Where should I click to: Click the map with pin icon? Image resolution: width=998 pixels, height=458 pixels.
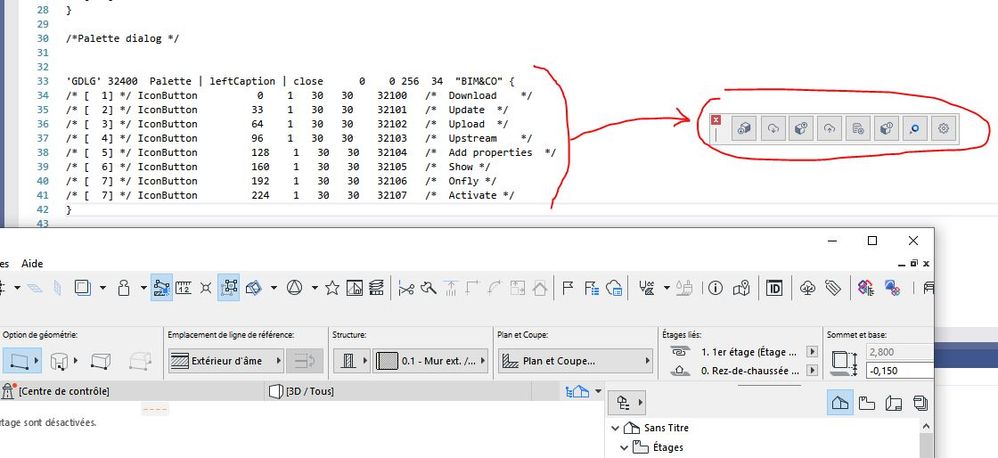click(x=741, y=288)
